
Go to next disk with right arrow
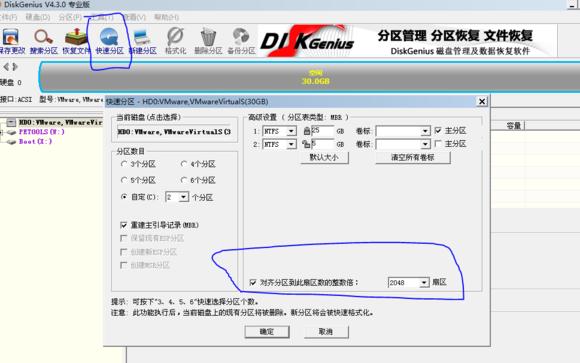pos(15,67)
